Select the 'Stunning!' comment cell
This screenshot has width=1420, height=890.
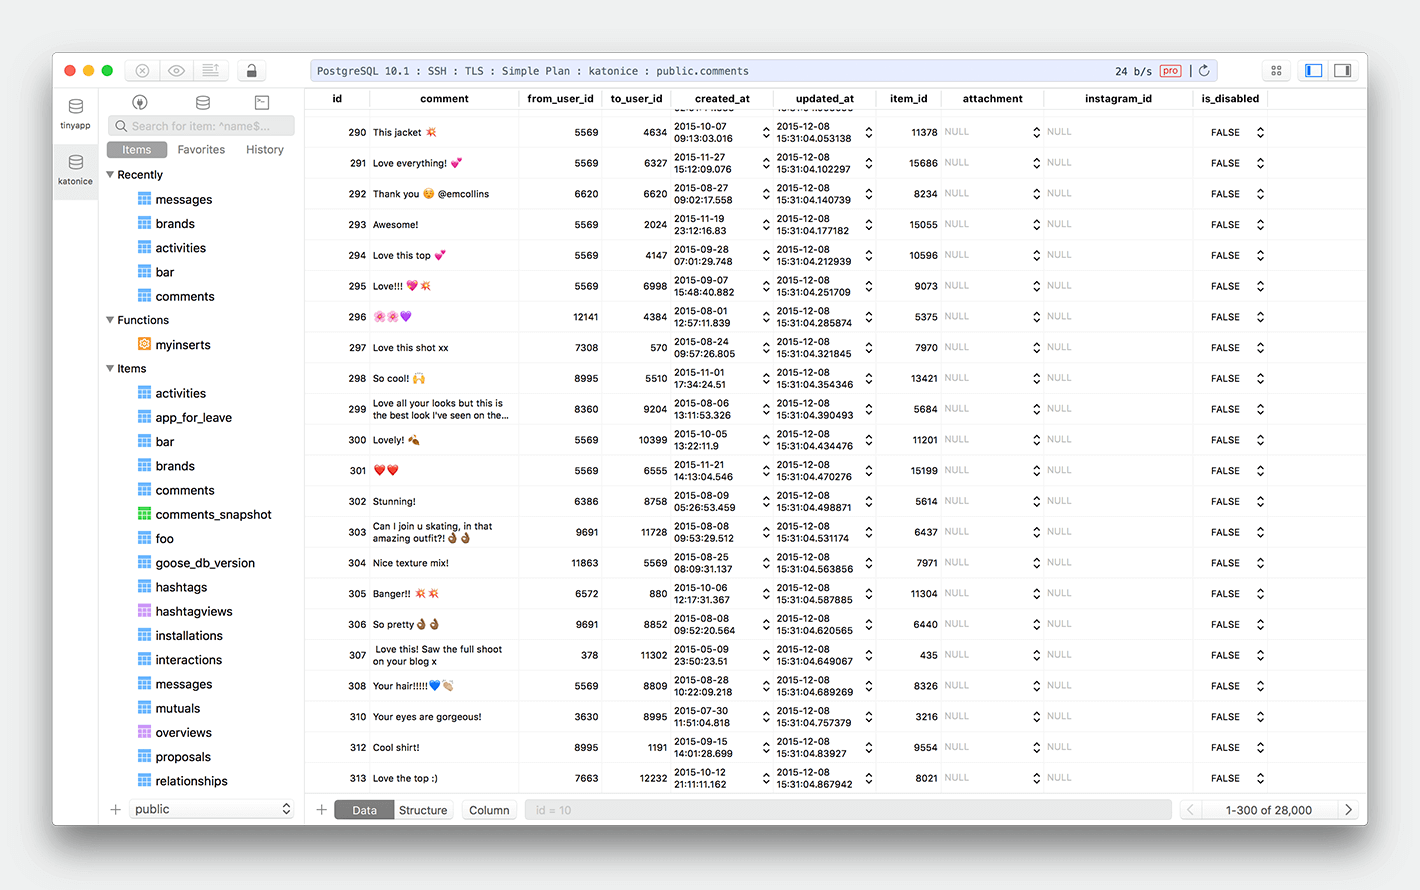tap(444, 502)
